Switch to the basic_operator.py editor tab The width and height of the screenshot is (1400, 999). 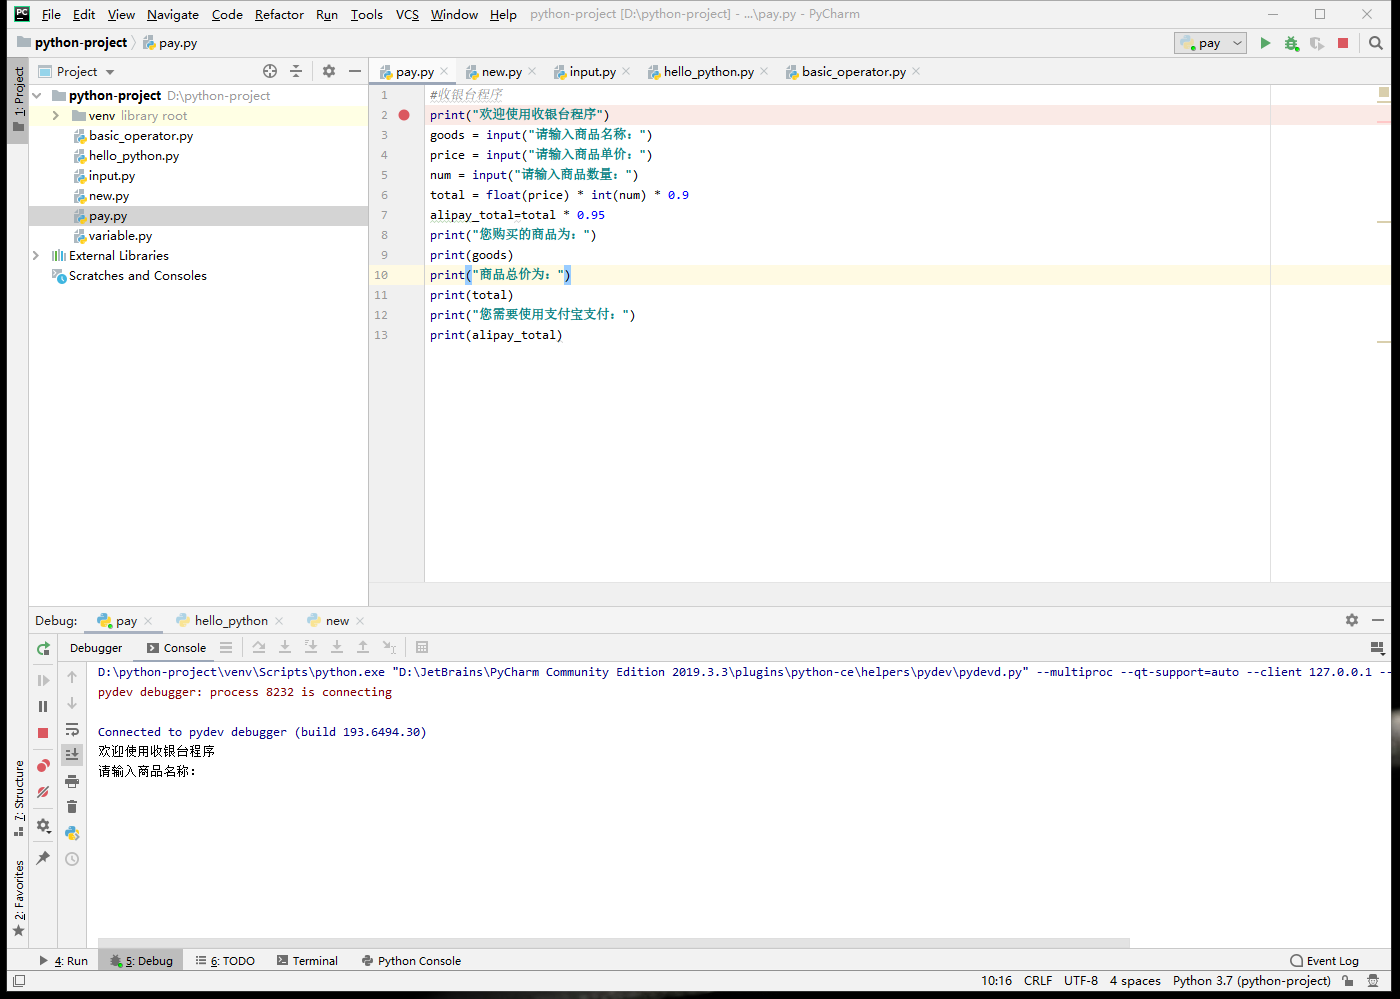click(853, 72)
